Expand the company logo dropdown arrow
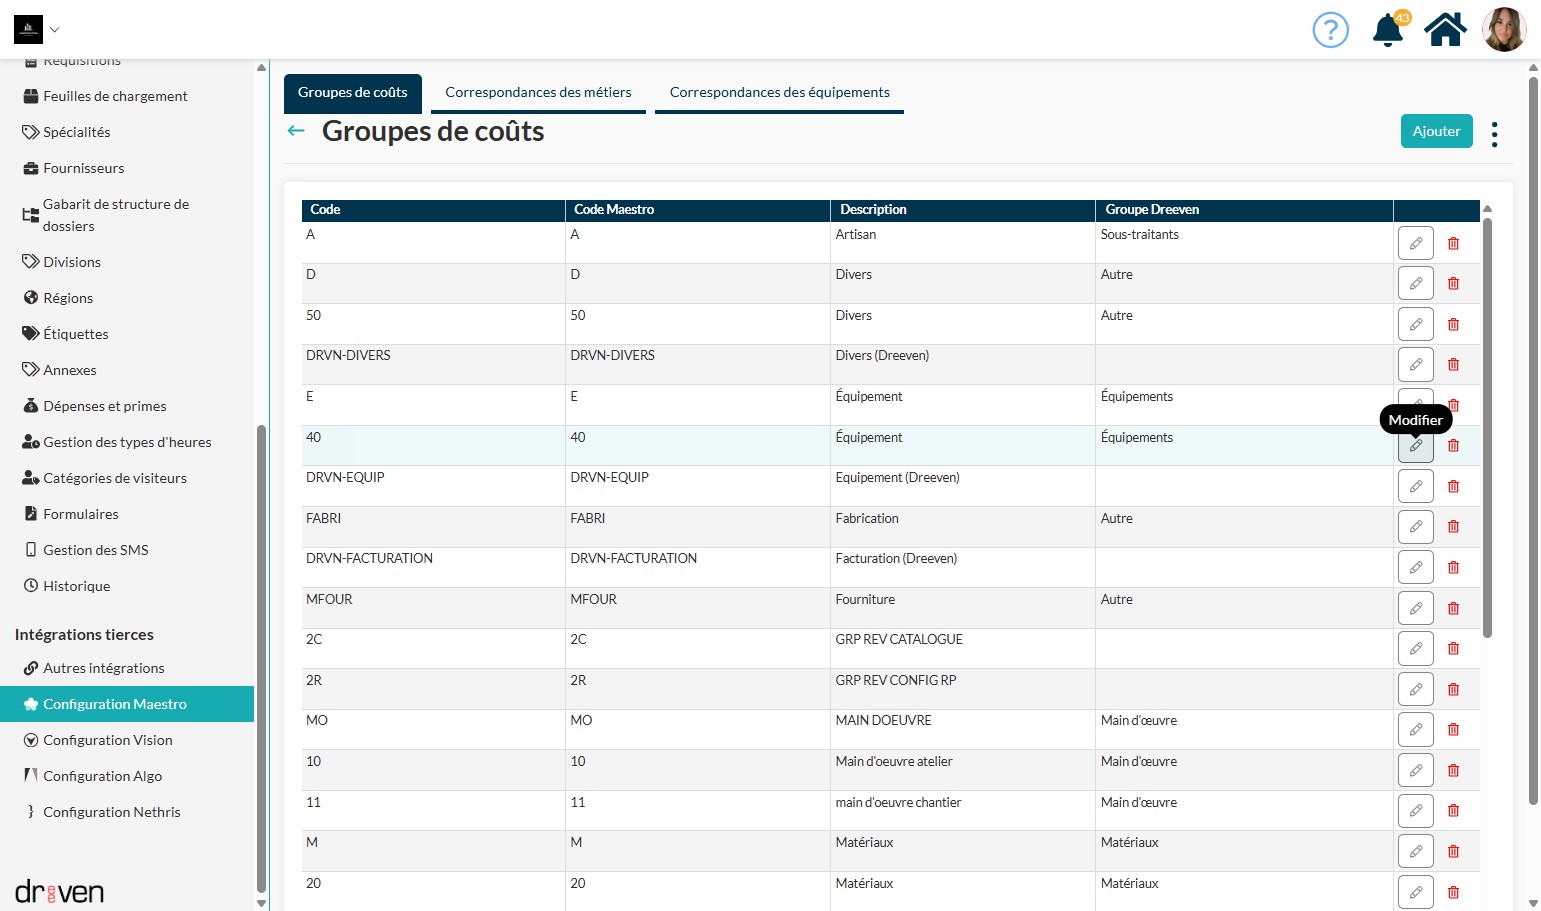Viewport: 1541px width, 911px height. (55, 30)
